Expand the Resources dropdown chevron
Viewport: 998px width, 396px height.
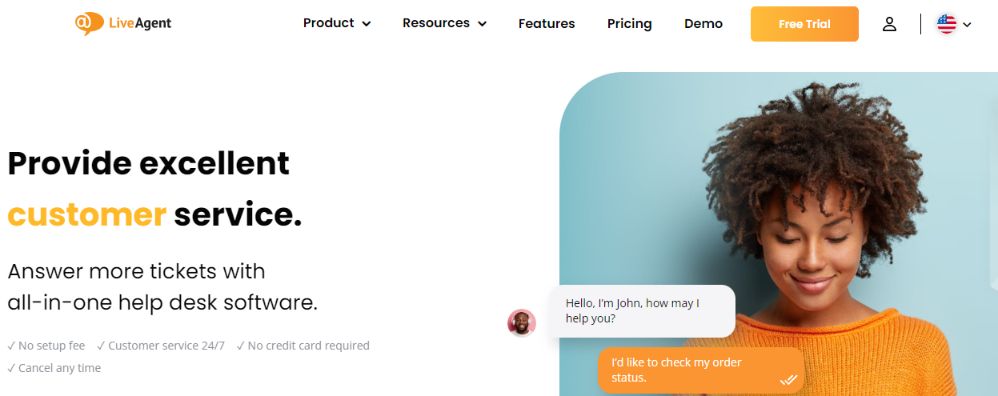click(x=482, y=24)
